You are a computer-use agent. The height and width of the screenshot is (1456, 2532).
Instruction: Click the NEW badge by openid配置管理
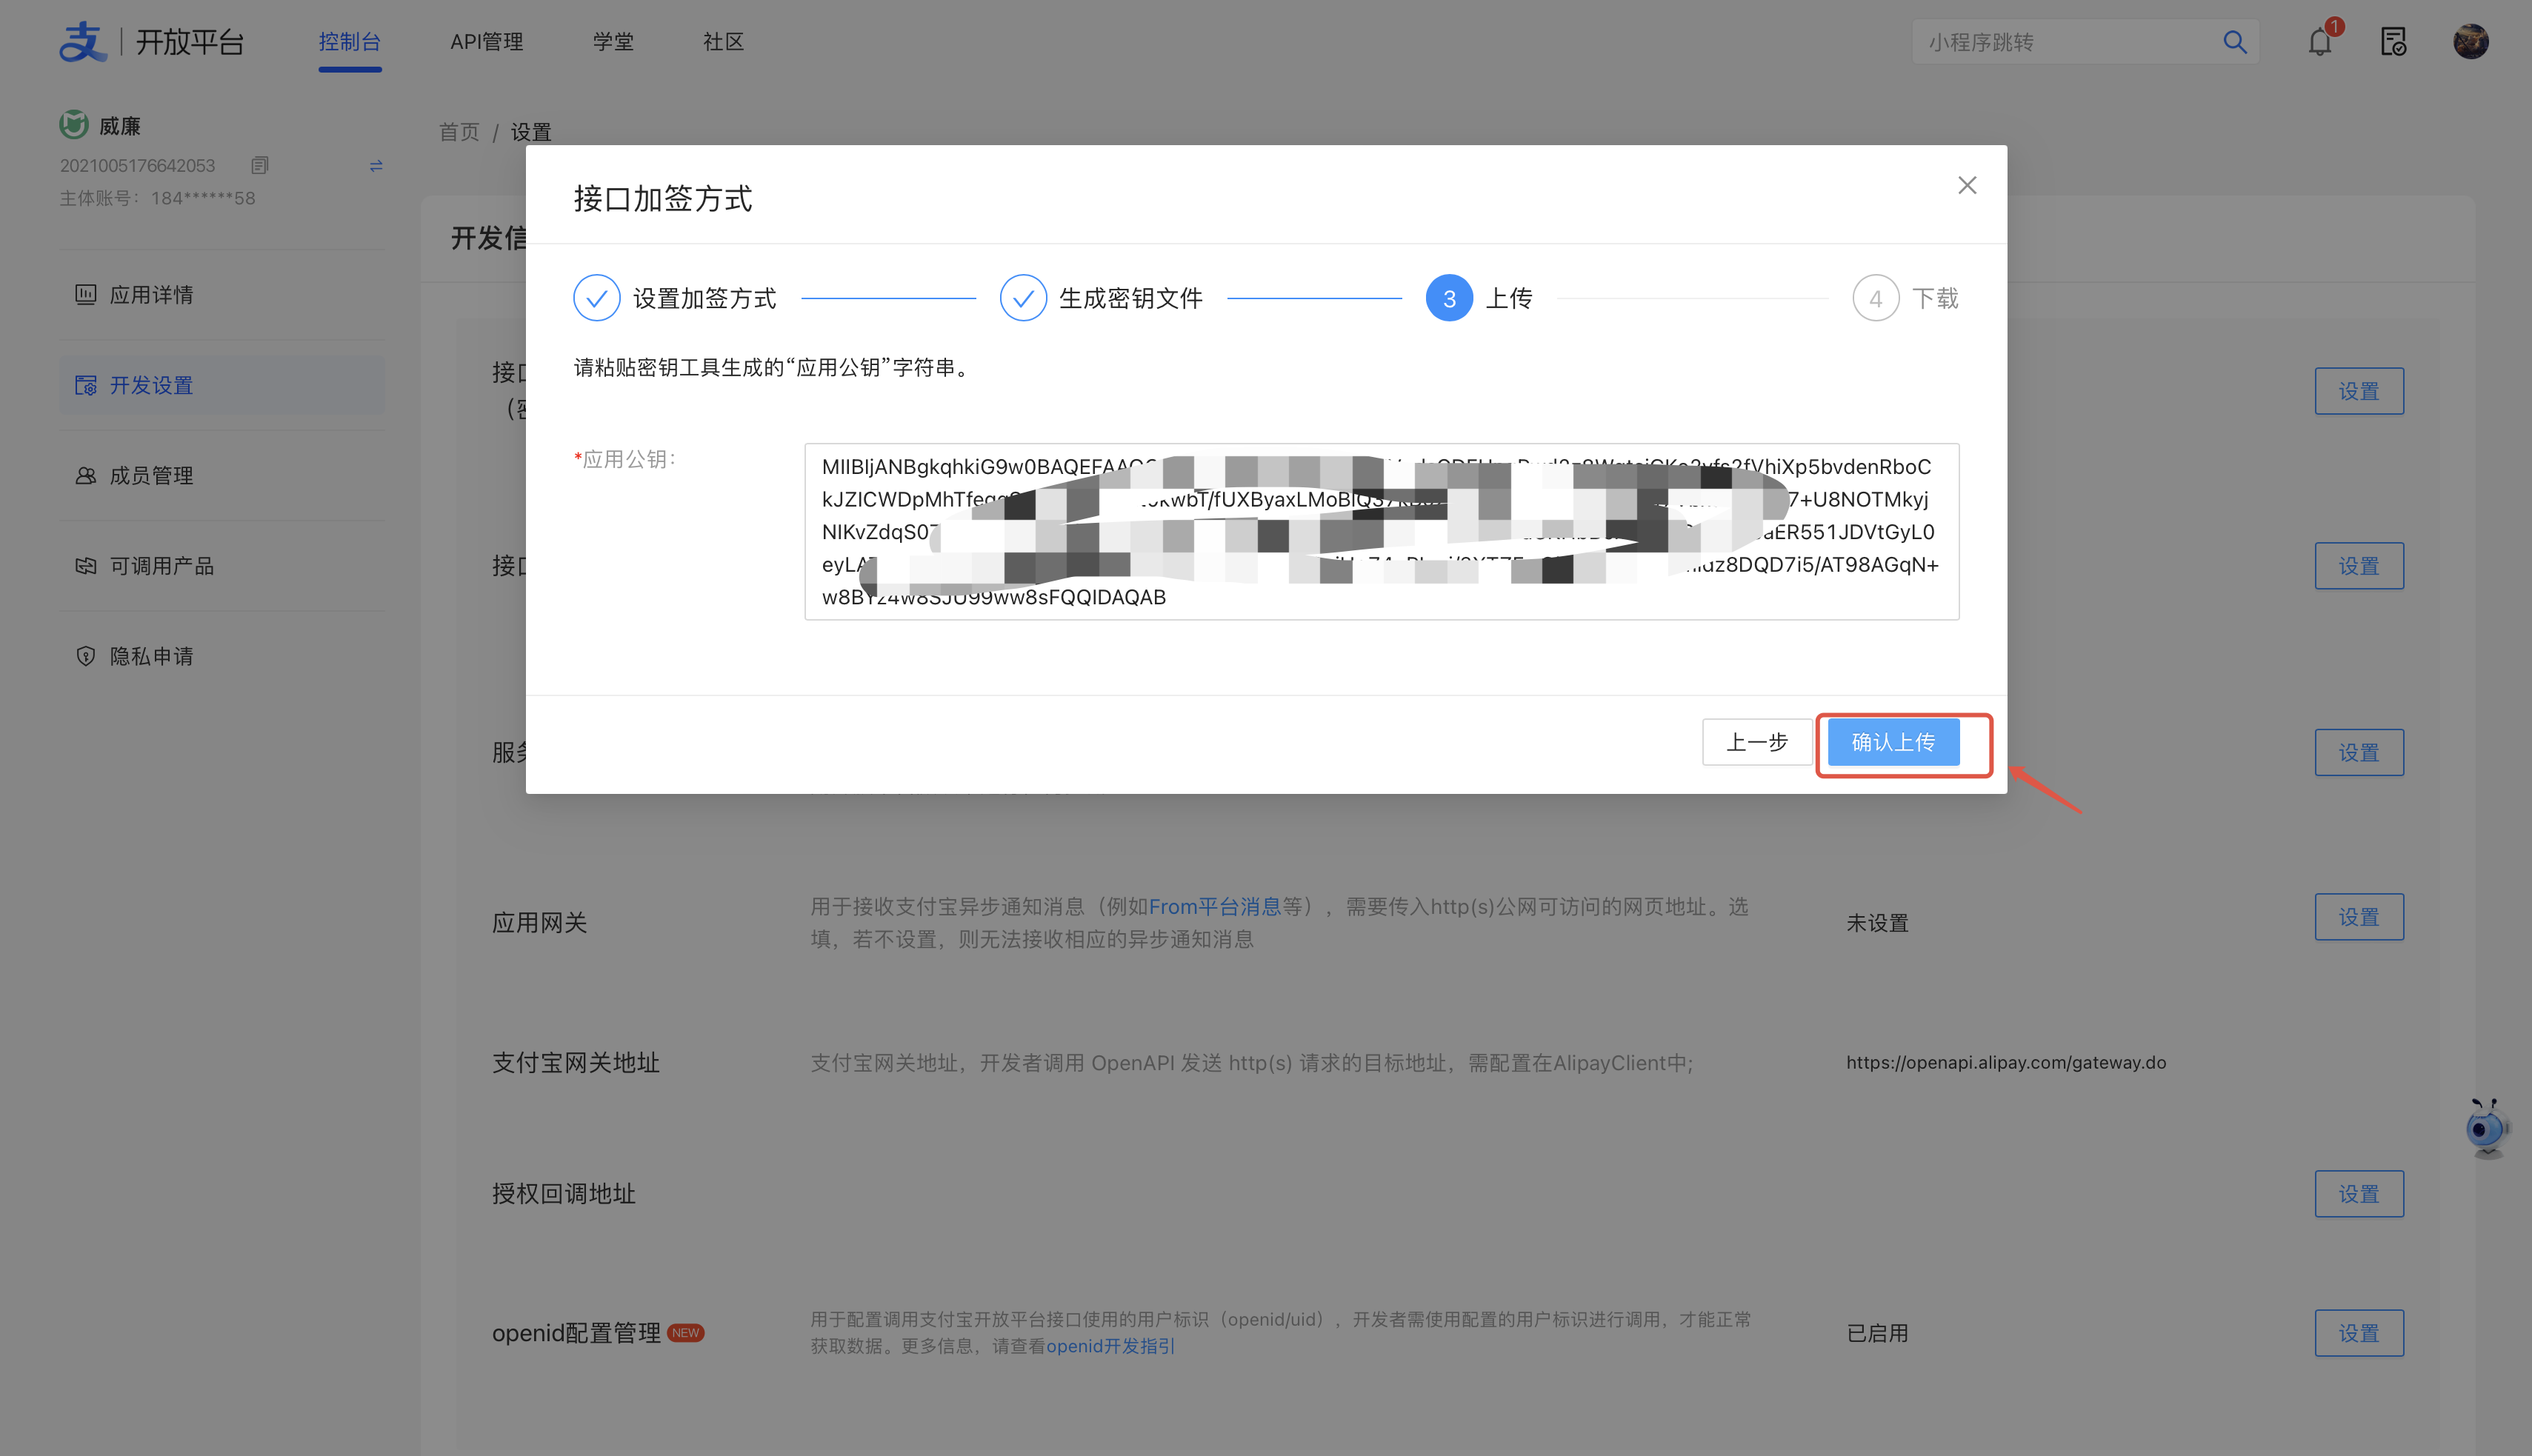click(685, 1333)
